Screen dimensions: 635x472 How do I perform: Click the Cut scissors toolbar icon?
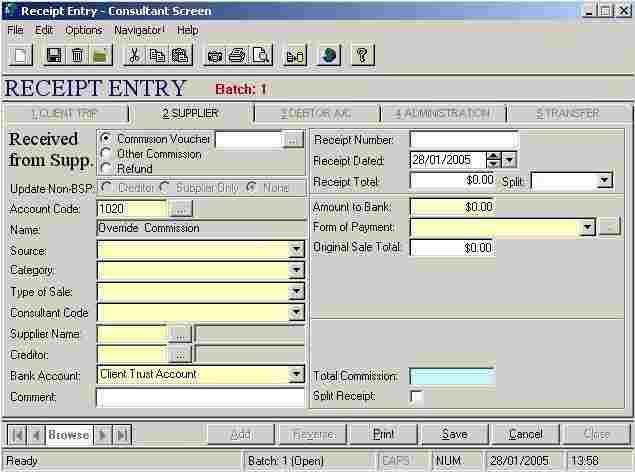[x=133, y=55]
